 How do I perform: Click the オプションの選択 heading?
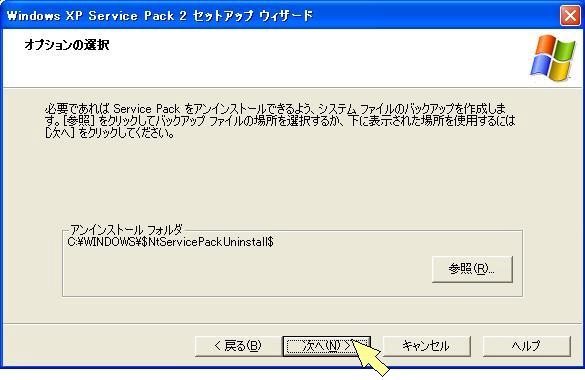click(x=67, y=45)
